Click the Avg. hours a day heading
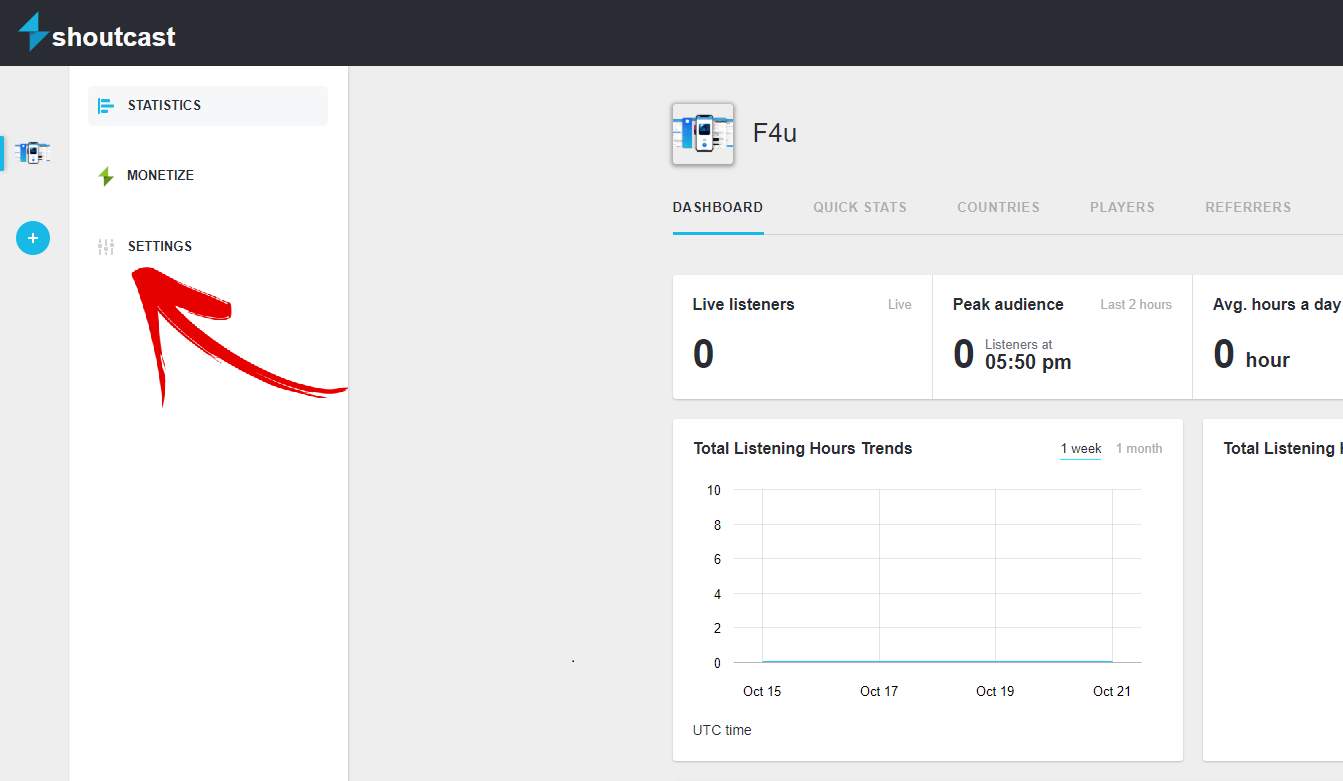The width and height of the screenshot is (1343, 781). [x=1276, y=305]
